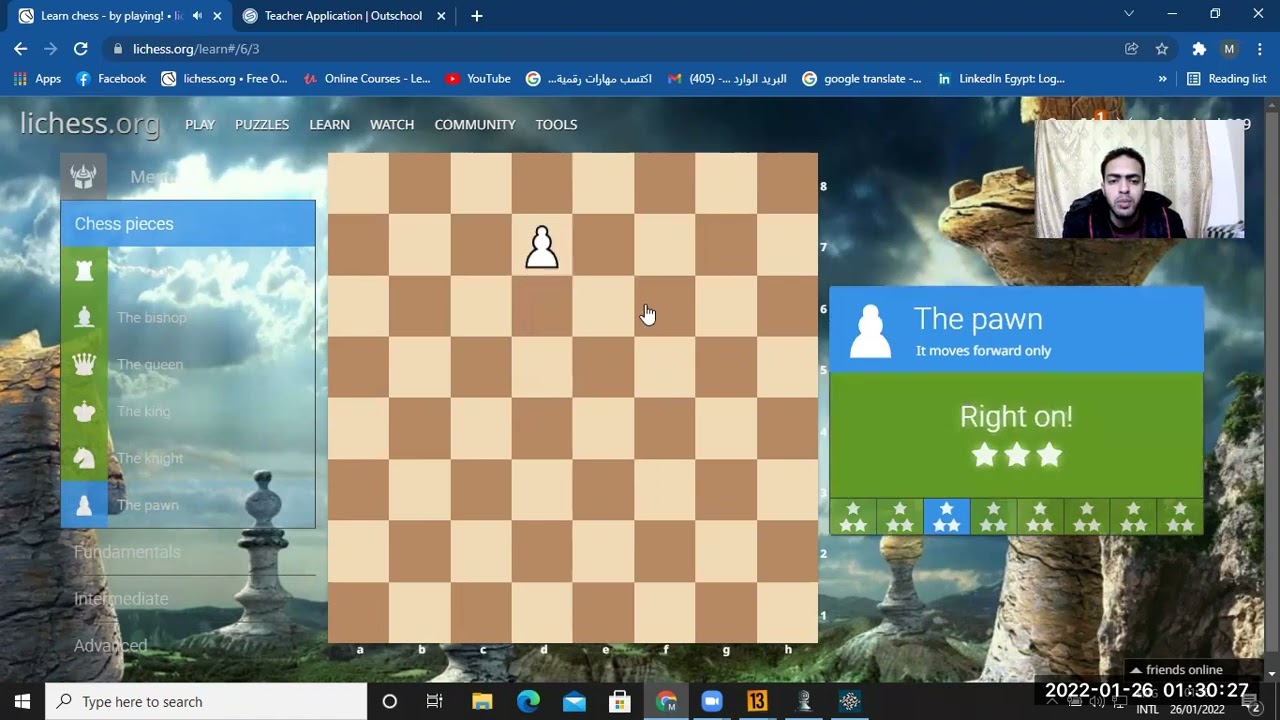
Task: Click page scrollbar down arrow
Action: click(x=1272, y=675)
